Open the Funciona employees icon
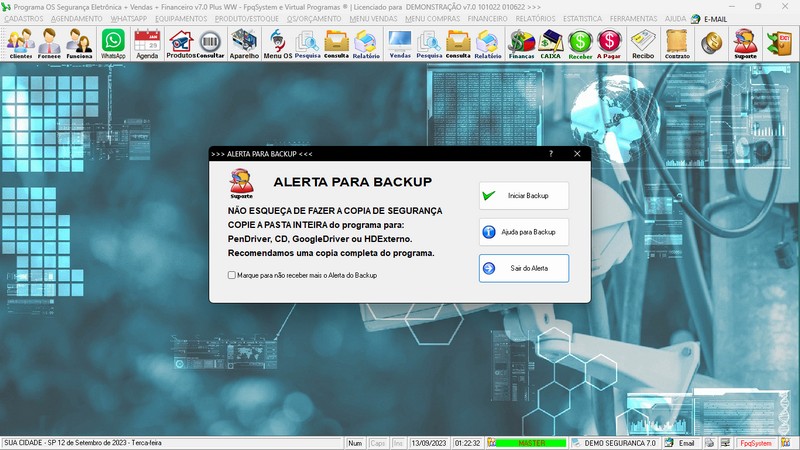 (79, 44)
